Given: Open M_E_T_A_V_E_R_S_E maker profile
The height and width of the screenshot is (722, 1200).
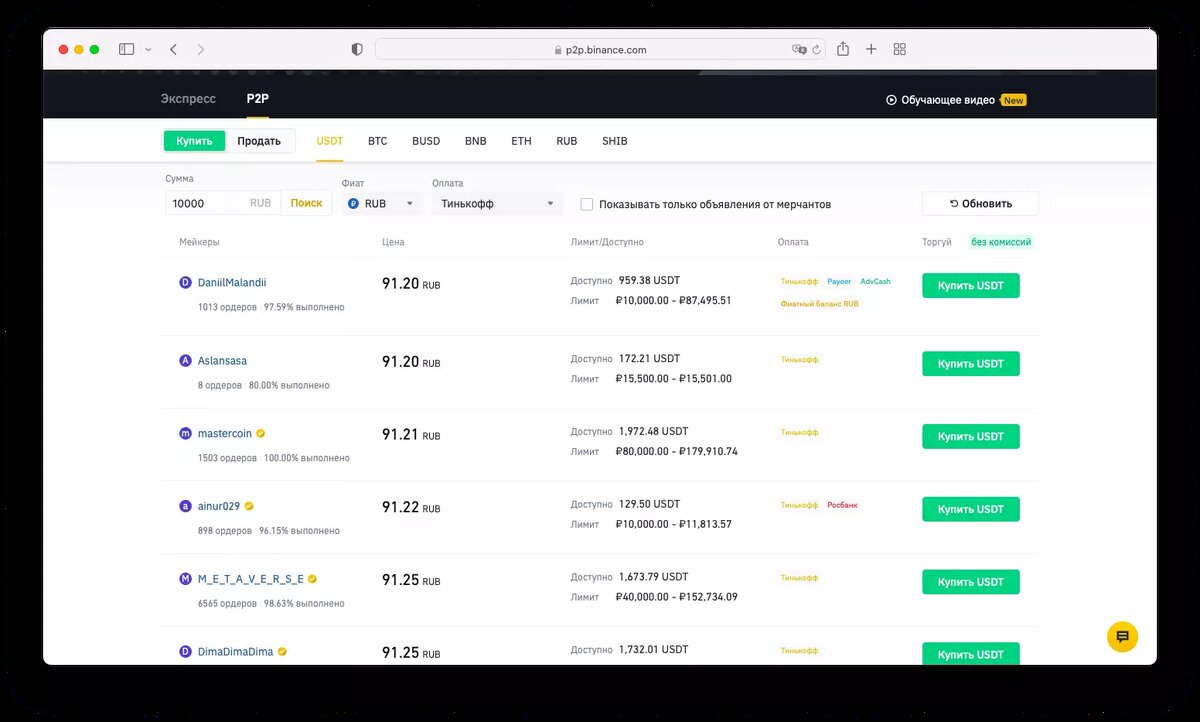Looking at the screenshot, I should 250,579.
